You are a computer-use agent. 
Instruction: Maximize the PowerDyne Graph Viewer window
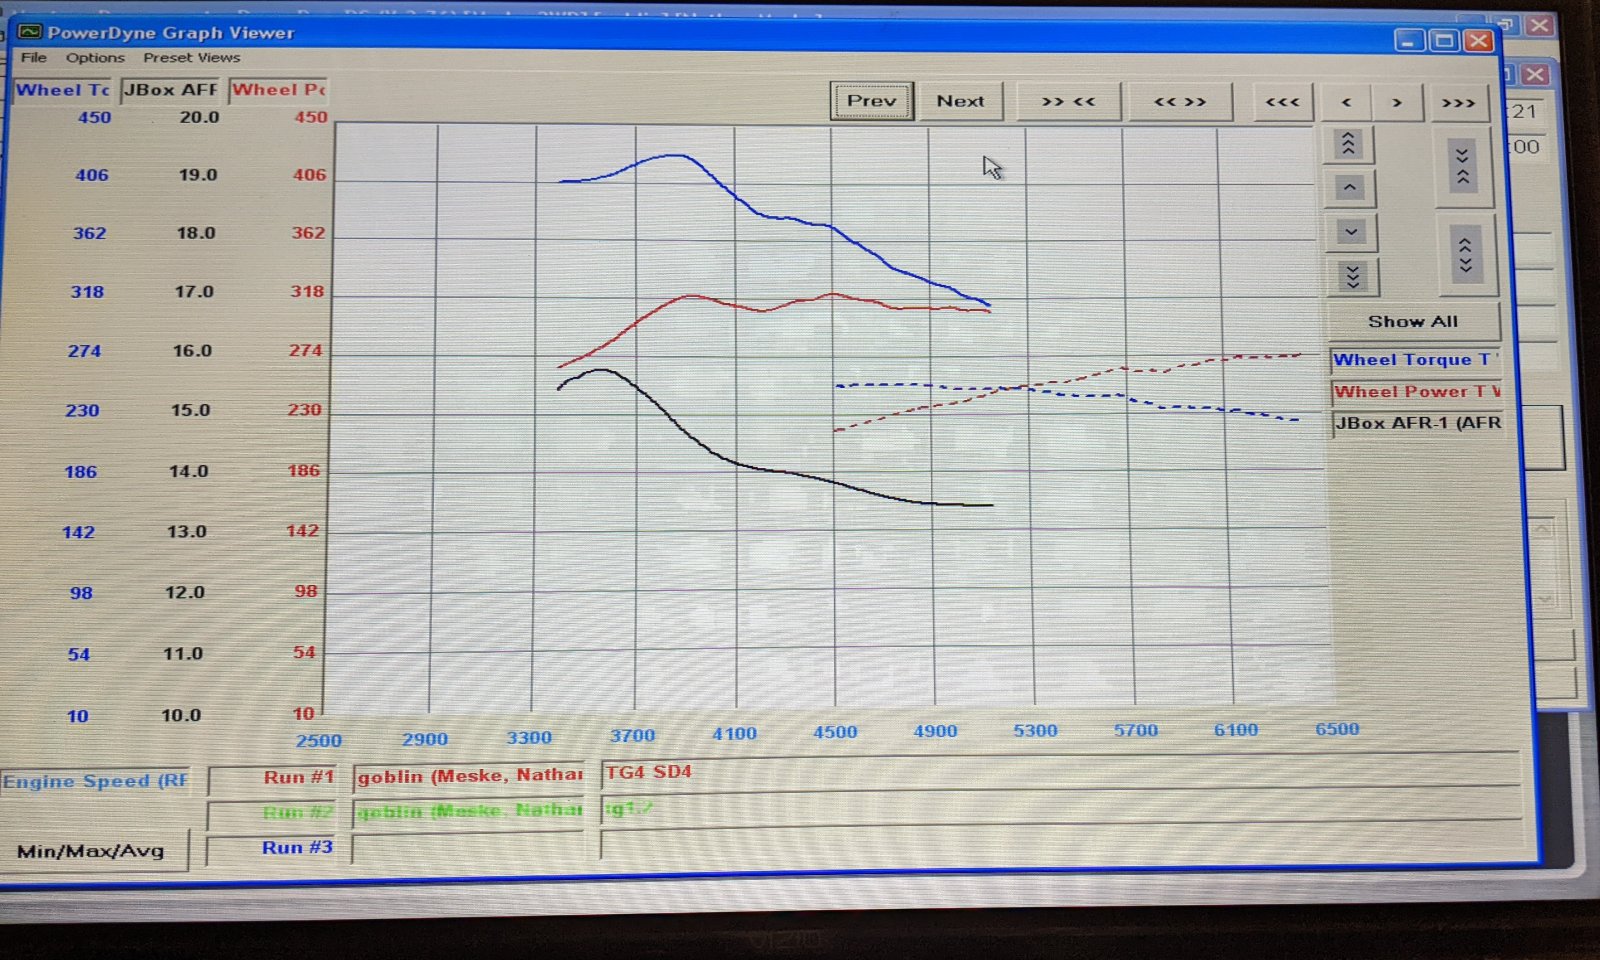pos(1444,41)
